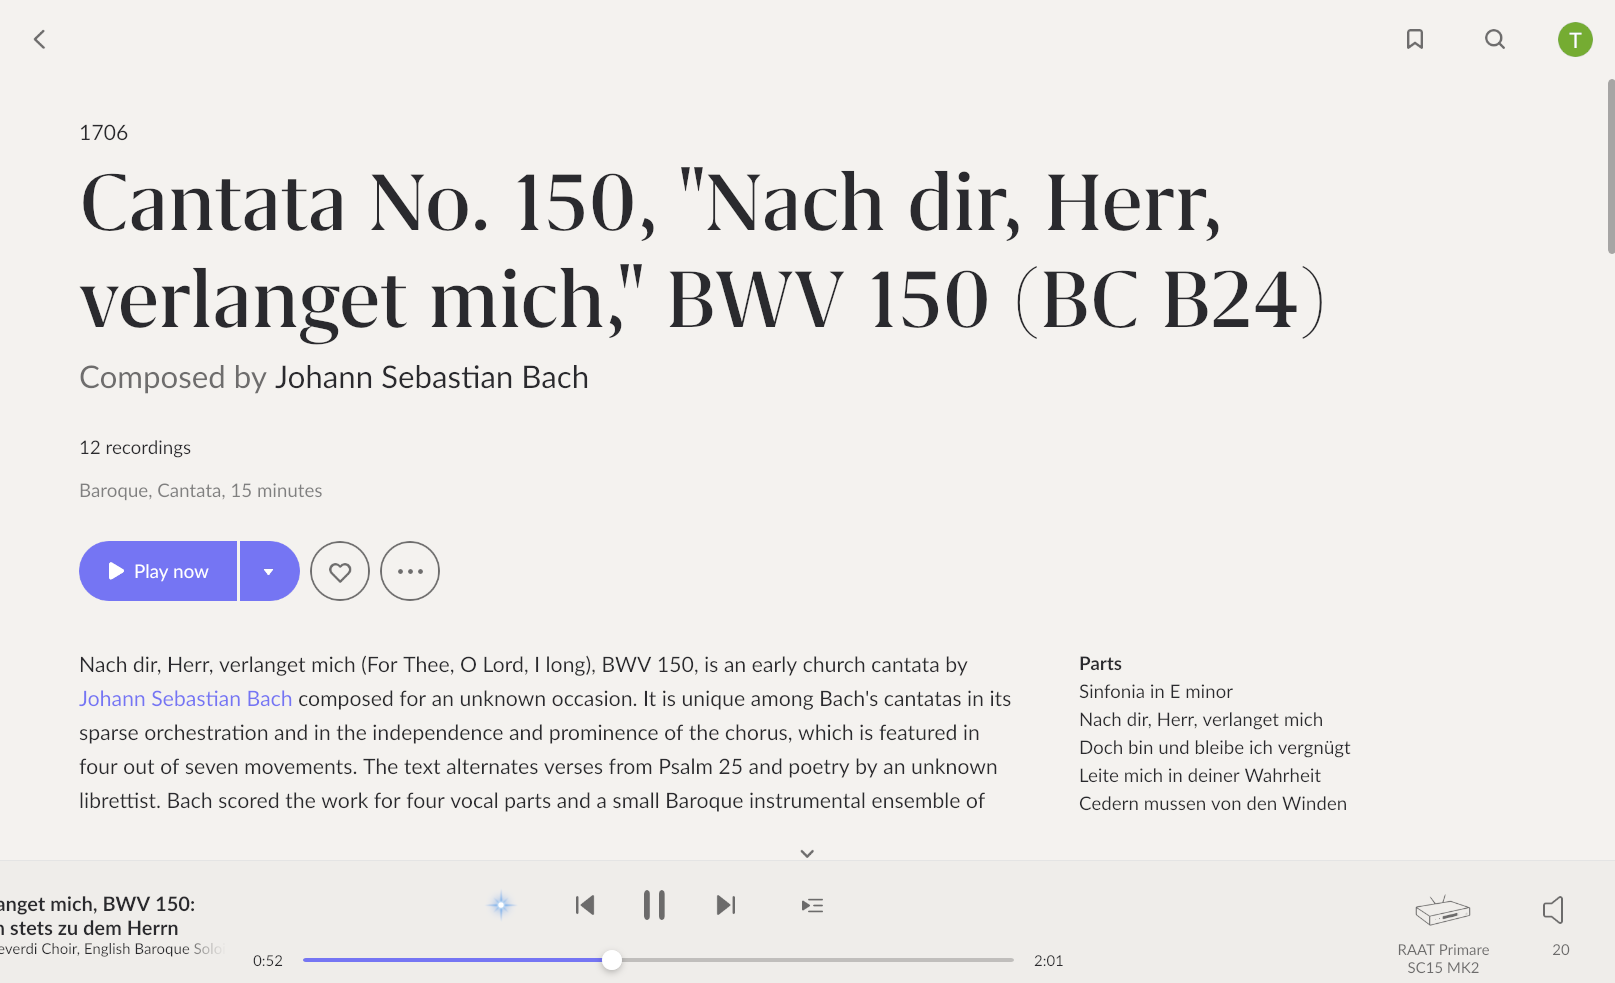Click the Play now button
The height and width of the screenshot is (983, 1615).
click(158, 571)
